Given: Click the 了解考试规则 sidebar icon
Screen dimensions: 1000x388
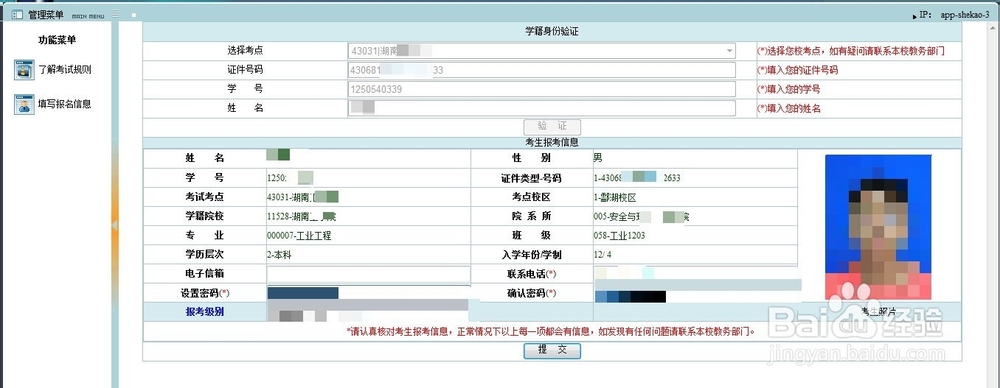Looking at the screenshot, I should click(x=24, y=70).
